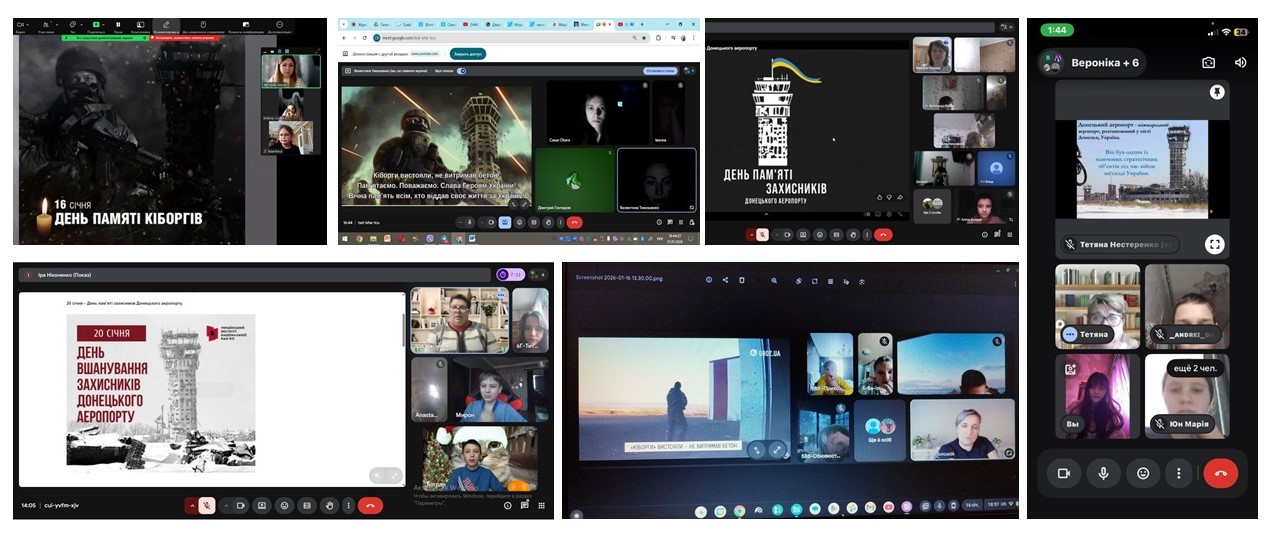Screen dimensions: 1268x541
Task: Select the Юн Марія video tile
Action: coord(1187,396)
